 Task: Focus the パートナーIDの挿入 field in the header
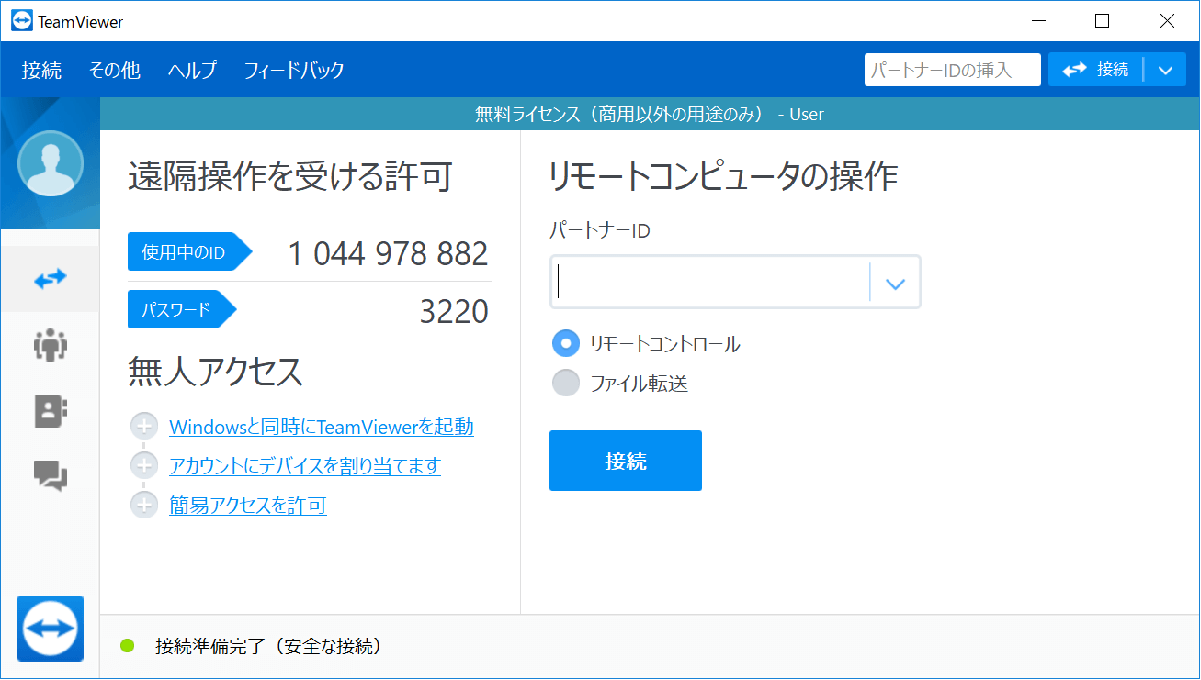(x=953, y=70)
